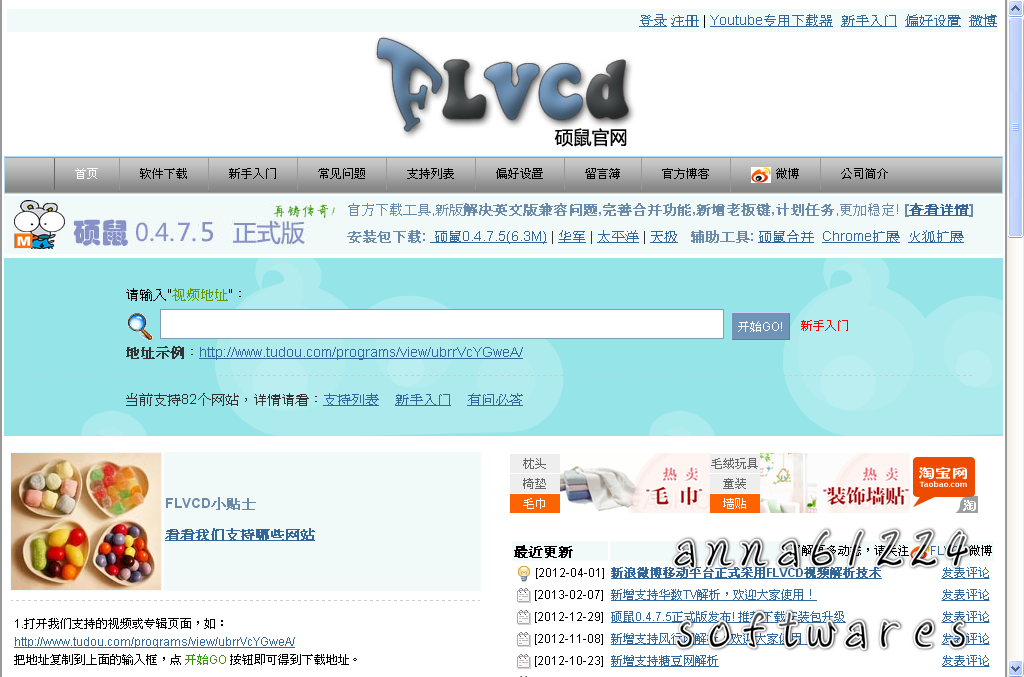Viewport: 1024px width, 677px height.
Task: Select the 枕头 ad category
Action: coord(535,464)
